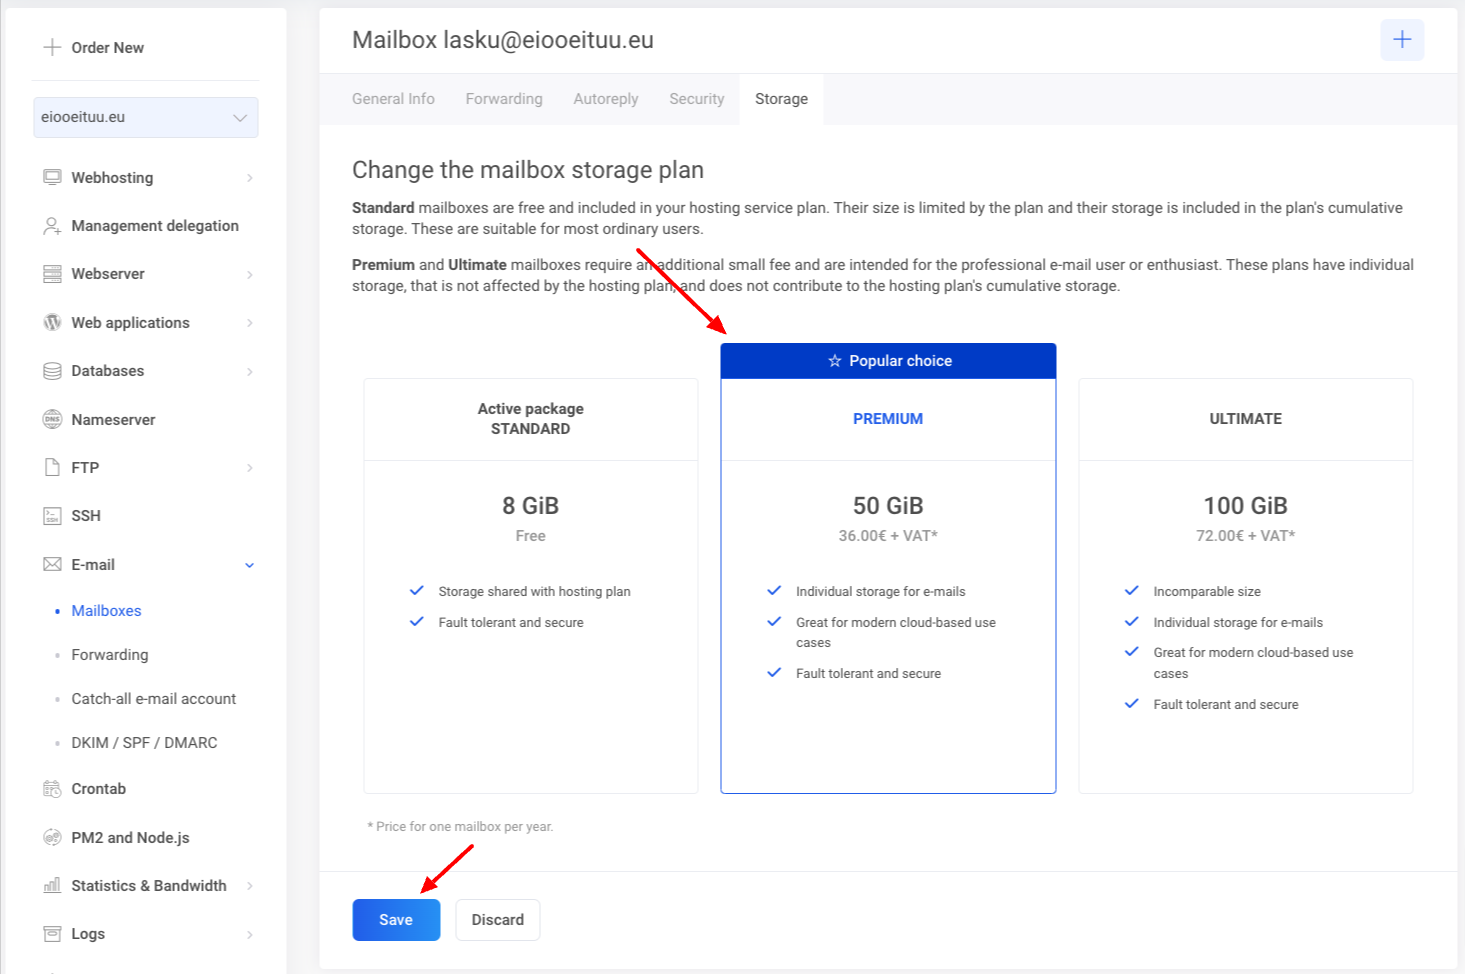The height and width of the screenshot is (974, 1465).
Task: Click the plus icon beside mailbox title
Action: pyautogui.click(x=1402, y=39)
